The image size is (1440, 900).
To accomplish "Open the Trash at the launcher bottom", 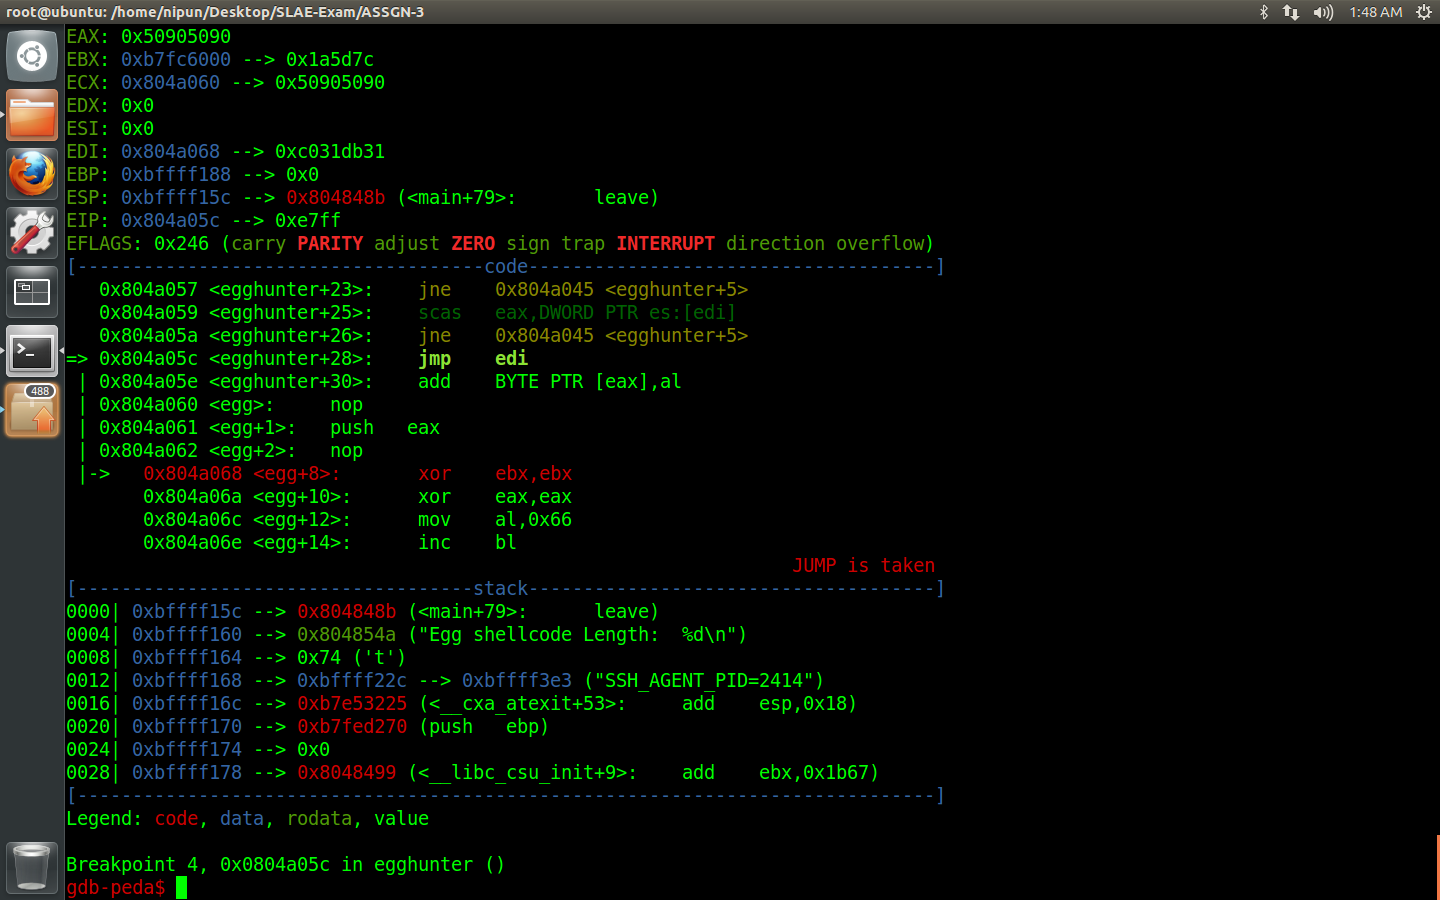I will tap(31, 867).
